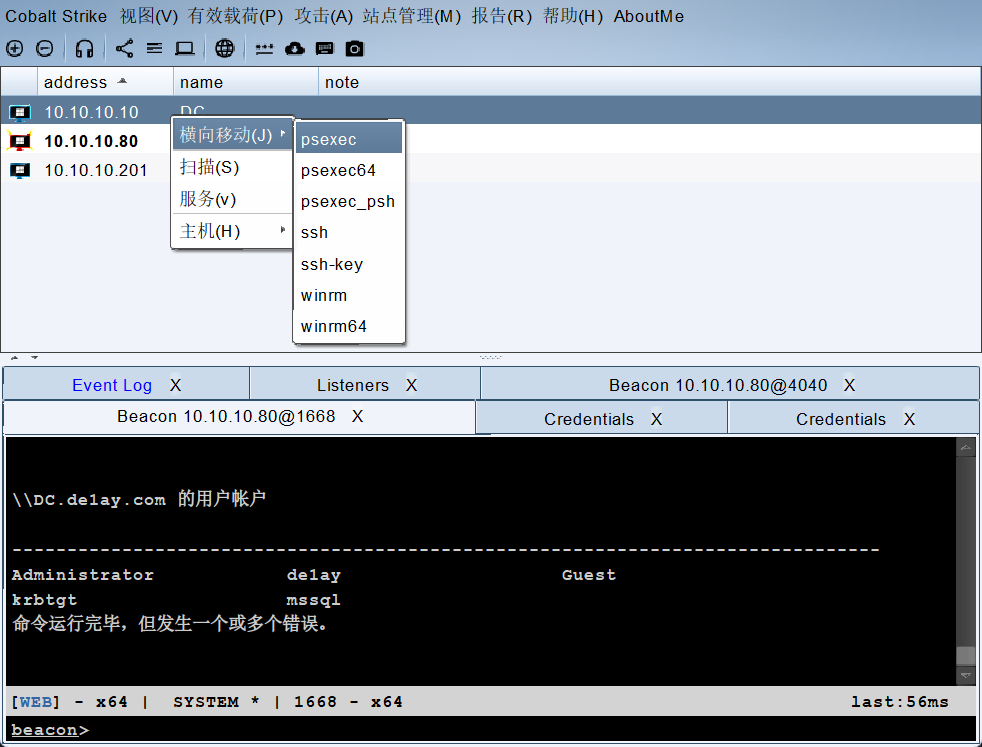Open the 攻击(A) menu
The height and width of the screenshot is (747, 982).
324,16
